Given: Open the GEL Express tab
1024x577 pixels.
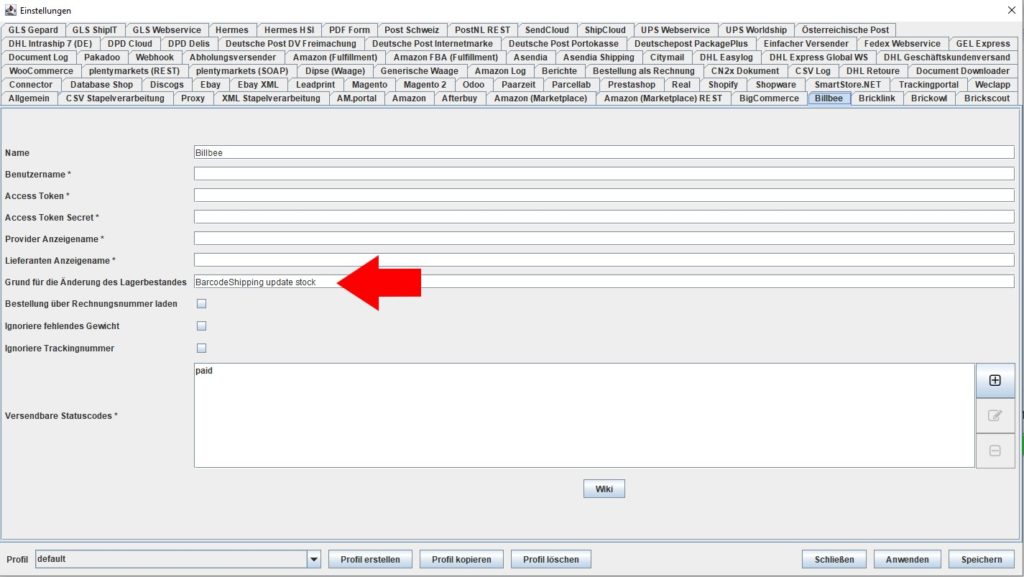Looking at the screenshot, I should (983, 44).
